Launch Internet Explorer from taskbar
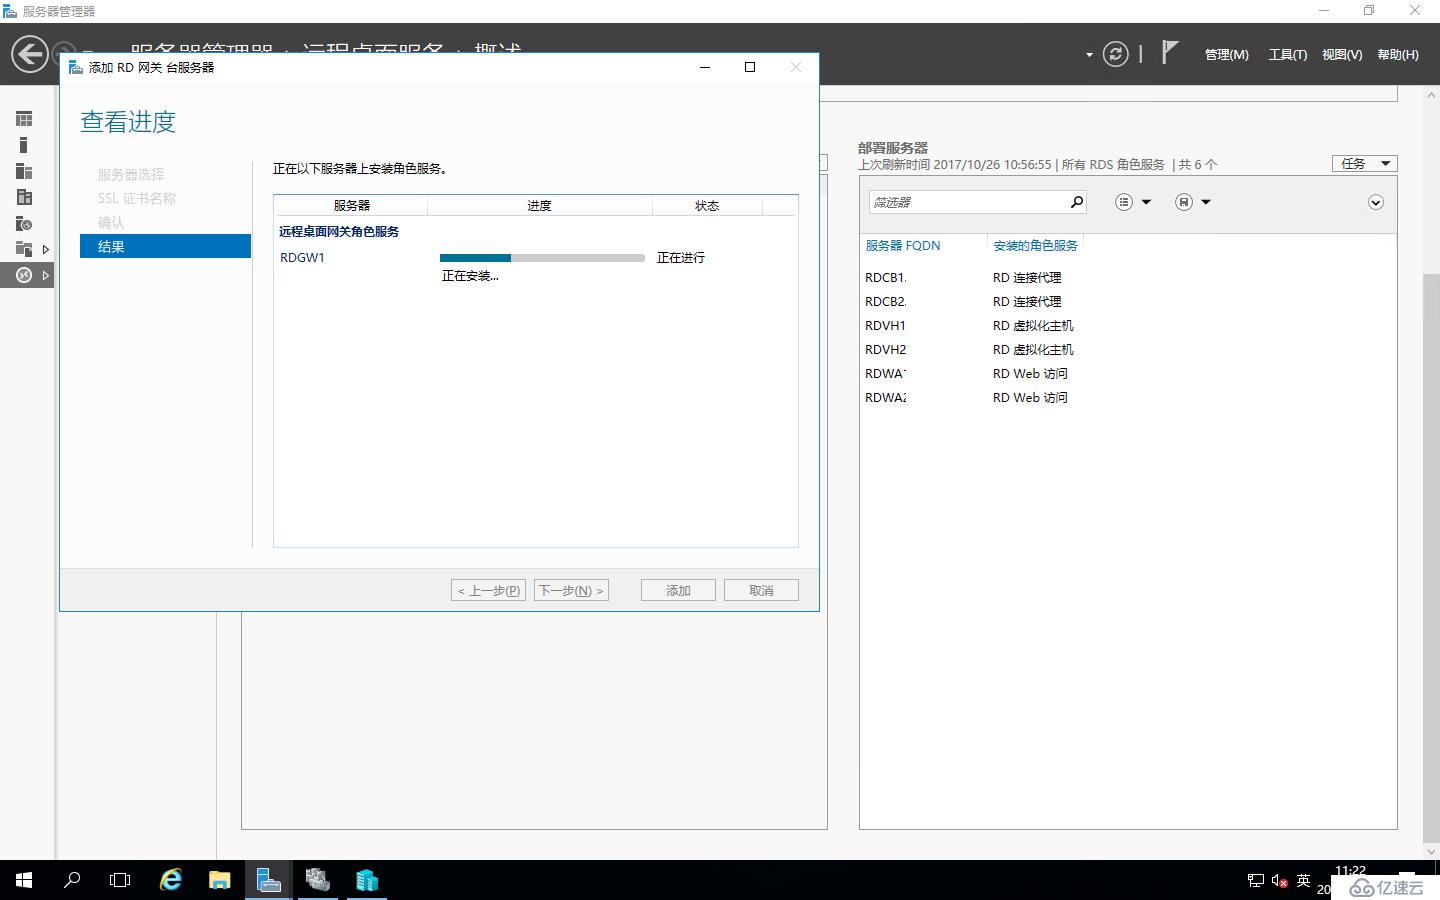The height and width of the screenshot is (900, 1440). pyautogui.click(x=171, y=880)
